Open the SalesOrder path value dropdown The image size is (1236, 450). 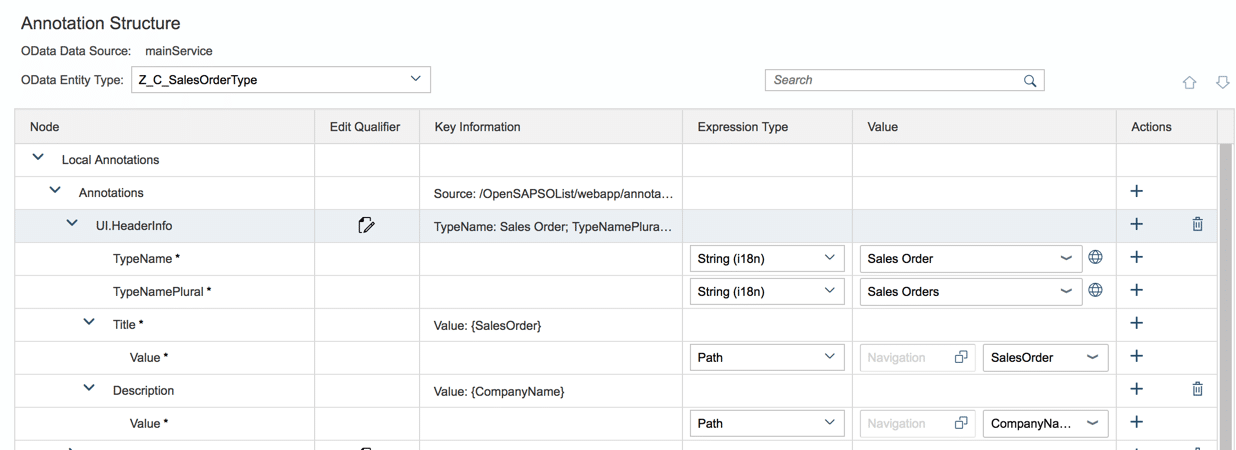click(1092, 357)
